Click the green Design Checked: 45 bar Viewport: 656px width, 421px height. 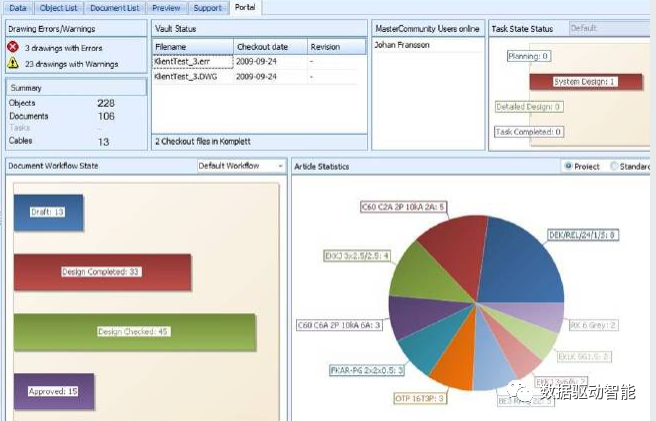click(x=135, y=332)
